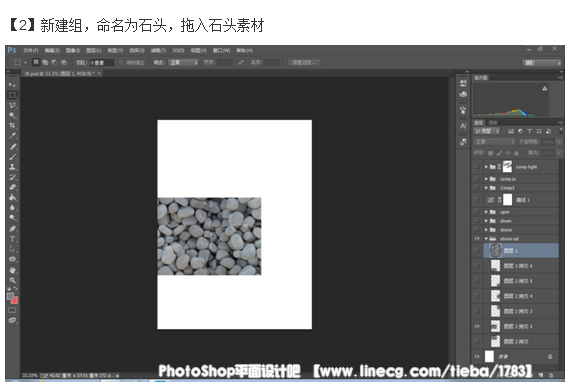Select the Healing Brush tool
Image resolution: width=582 pixels, height=388 pixels.
(12, 147)
